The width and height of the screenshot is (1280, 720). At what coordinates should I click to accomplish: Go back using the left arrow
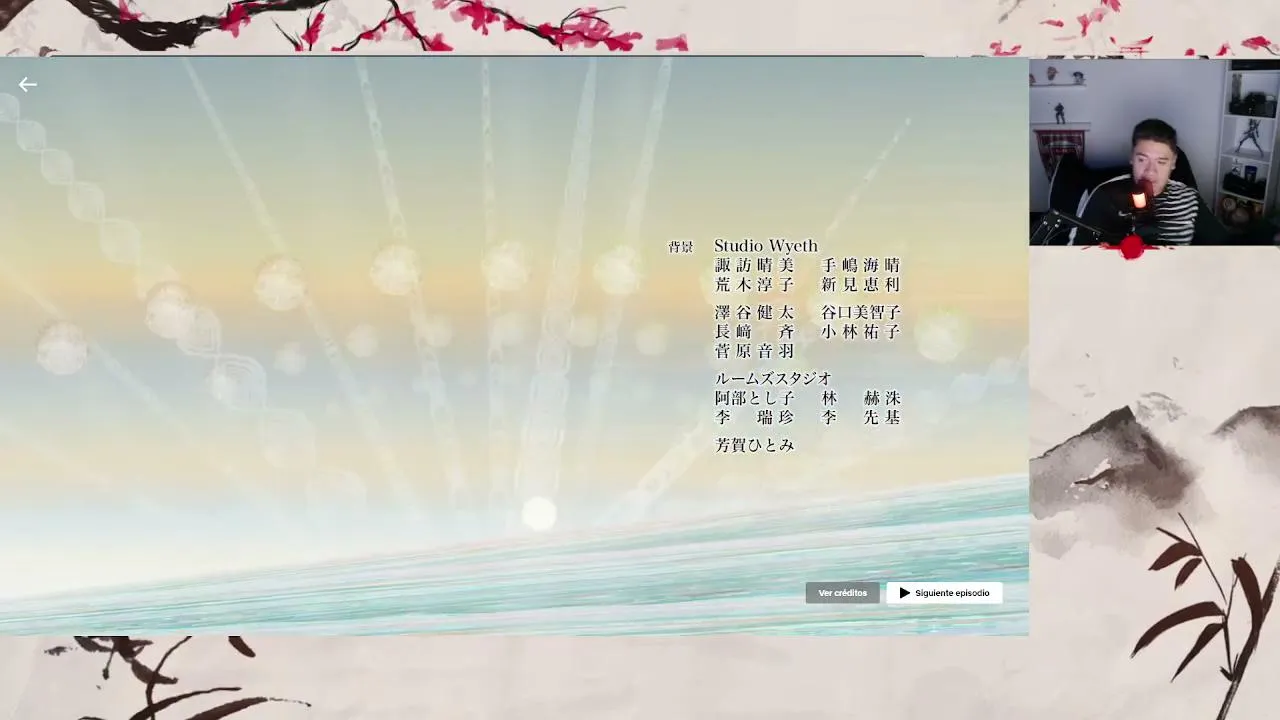[x=28, y=85]
